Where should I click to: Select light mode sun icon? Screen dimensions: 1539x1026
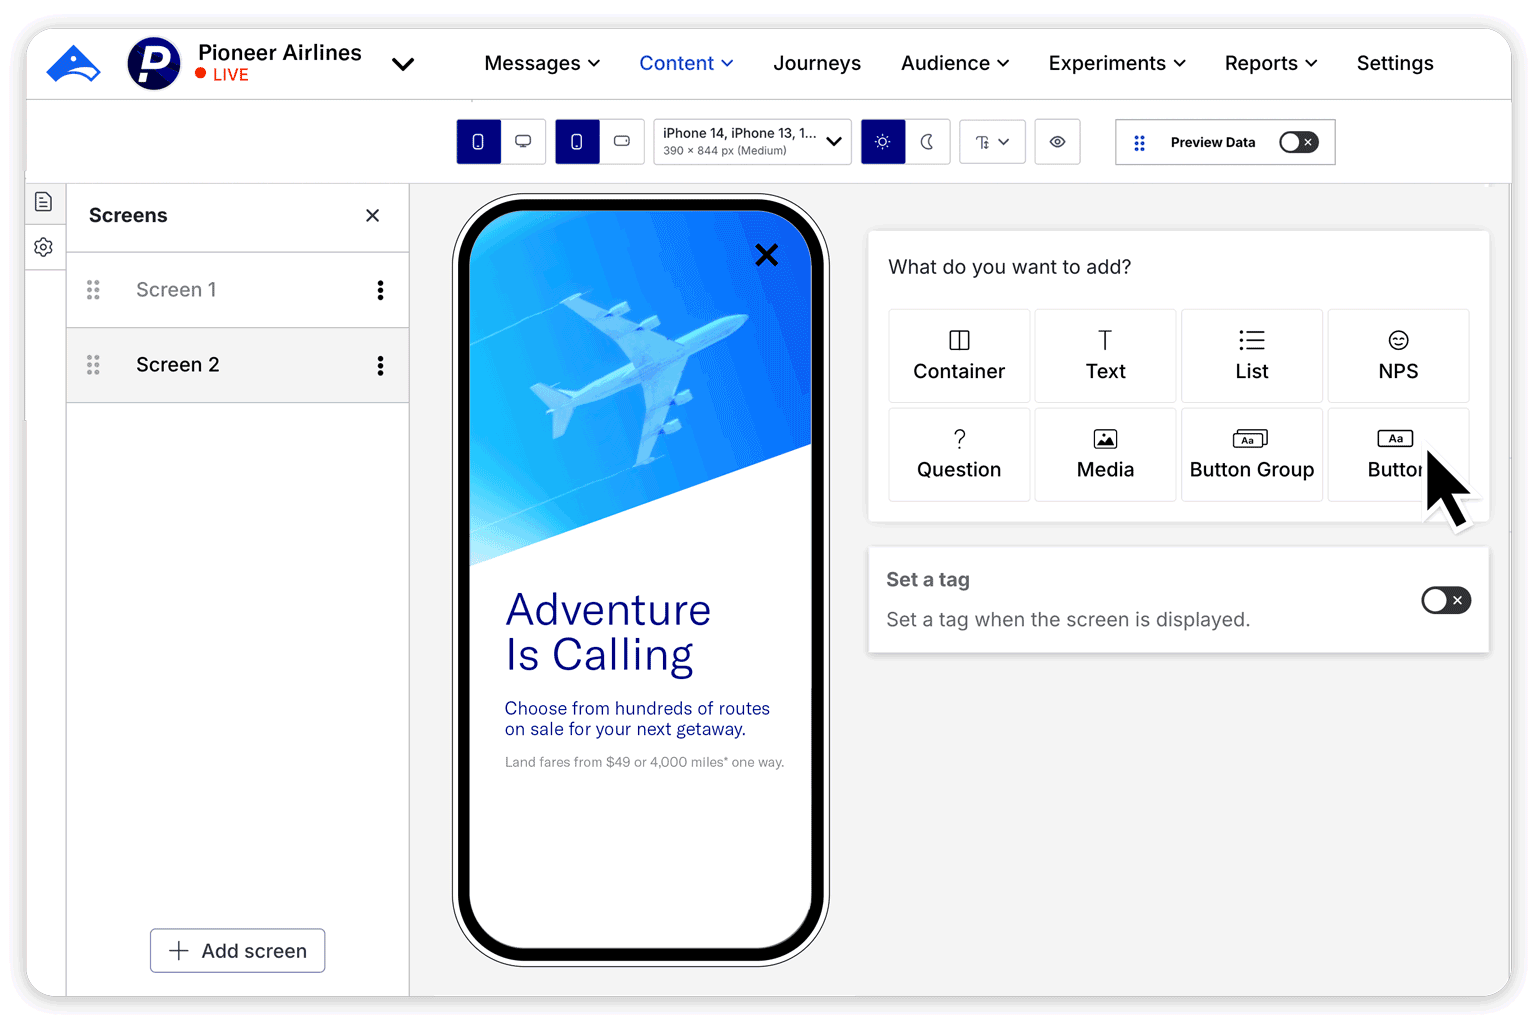click(882, 142)
